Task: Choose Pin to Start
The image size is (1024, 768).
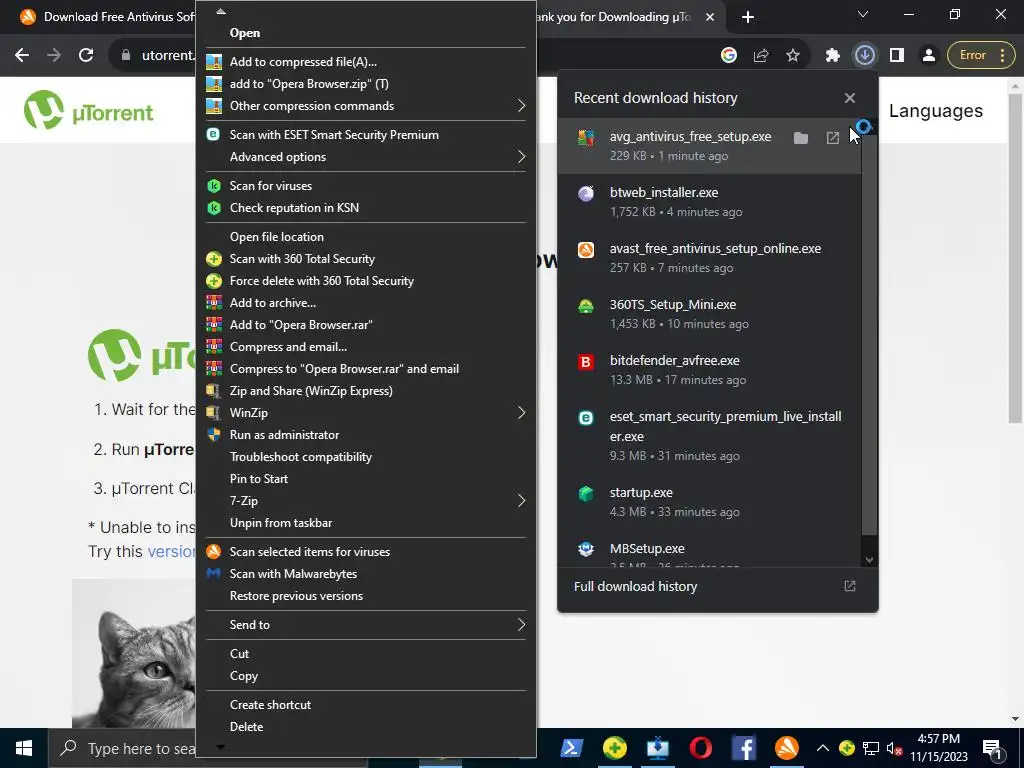Action: coord(366,479)
